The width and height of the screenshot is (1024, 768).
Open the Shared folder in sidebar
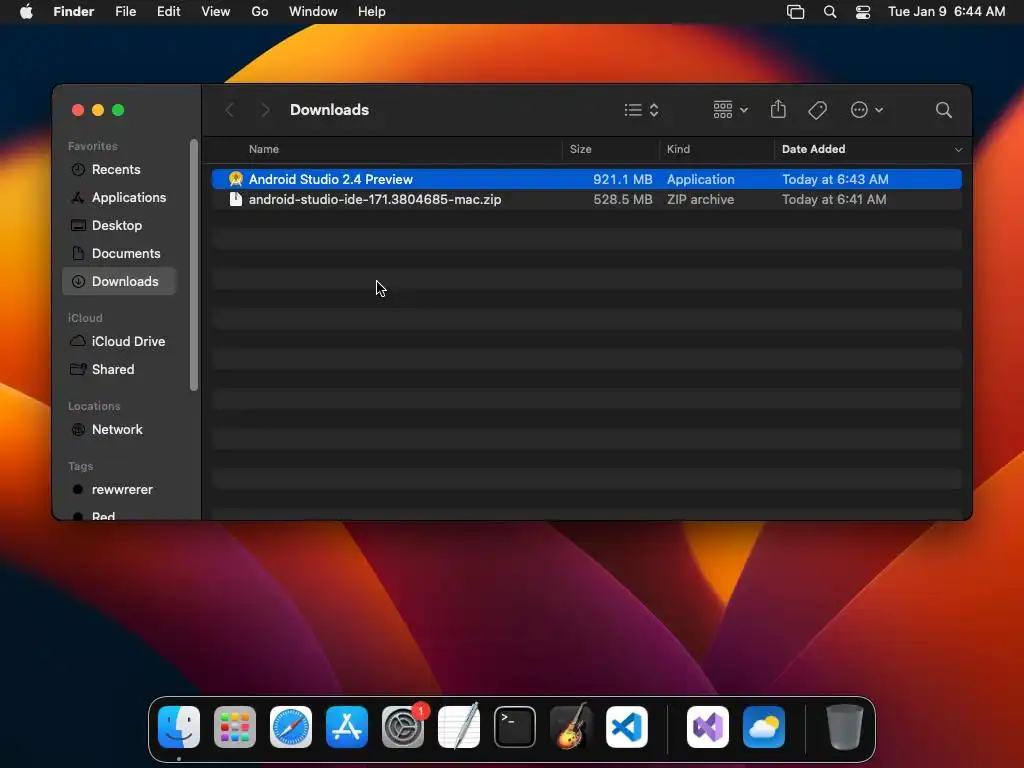(x=119, y=370)
